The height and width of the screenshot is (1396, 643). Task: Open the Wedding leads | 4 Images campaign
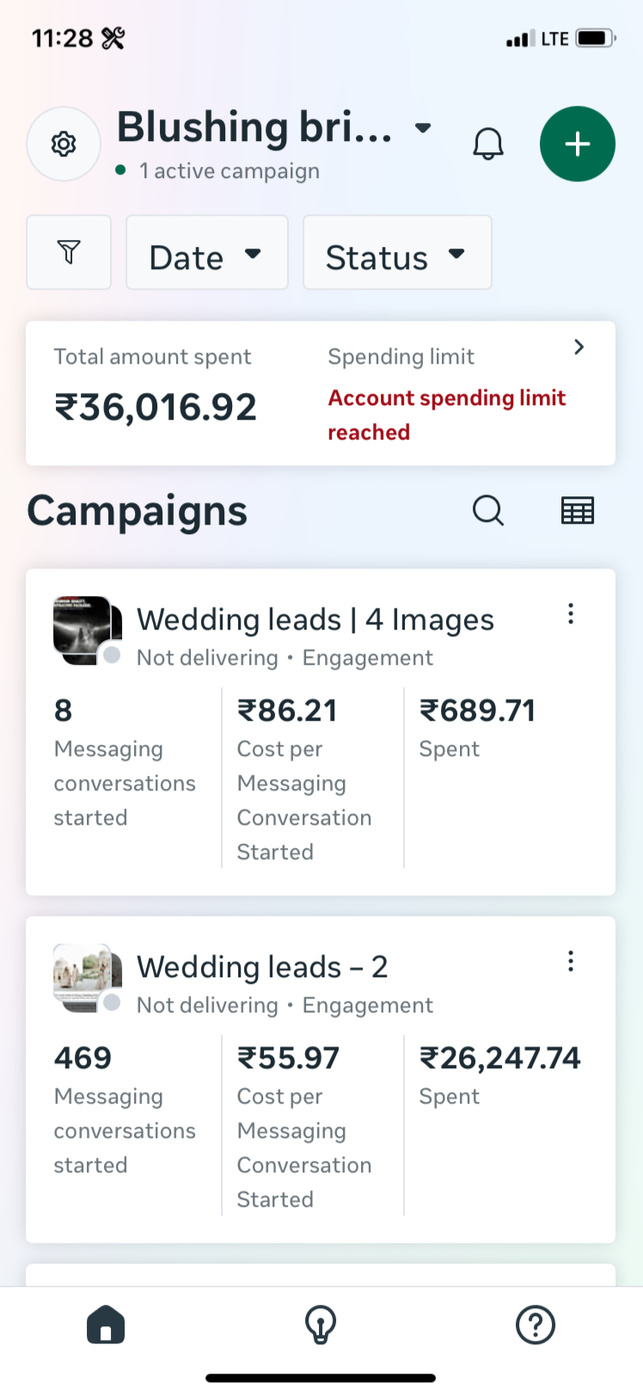tap(315, 620)
